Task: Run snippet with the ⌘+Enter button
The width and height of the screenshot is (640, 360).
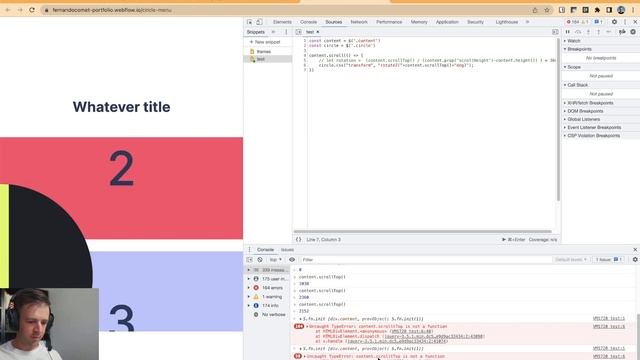Action: coord(513,240)
